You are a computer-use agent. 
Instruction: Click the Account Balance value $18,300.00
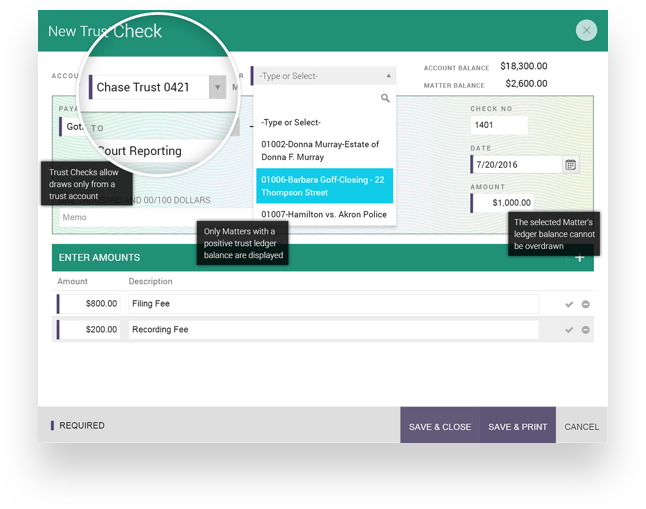tap(524, 66)
